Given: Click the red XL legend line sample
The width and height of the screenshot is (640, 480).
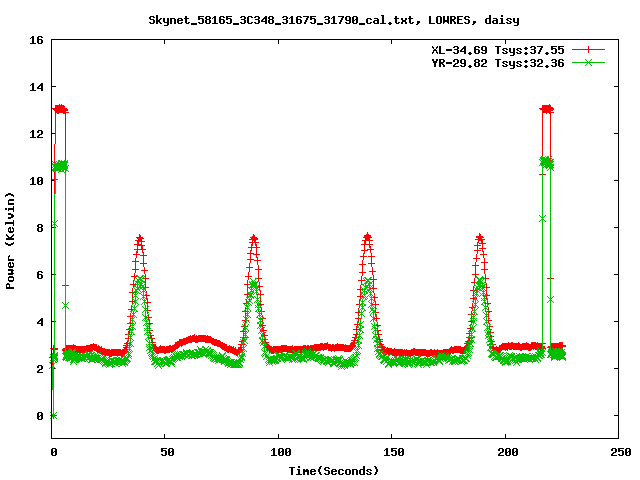Looking at the screenshot, I should [588, 50].
